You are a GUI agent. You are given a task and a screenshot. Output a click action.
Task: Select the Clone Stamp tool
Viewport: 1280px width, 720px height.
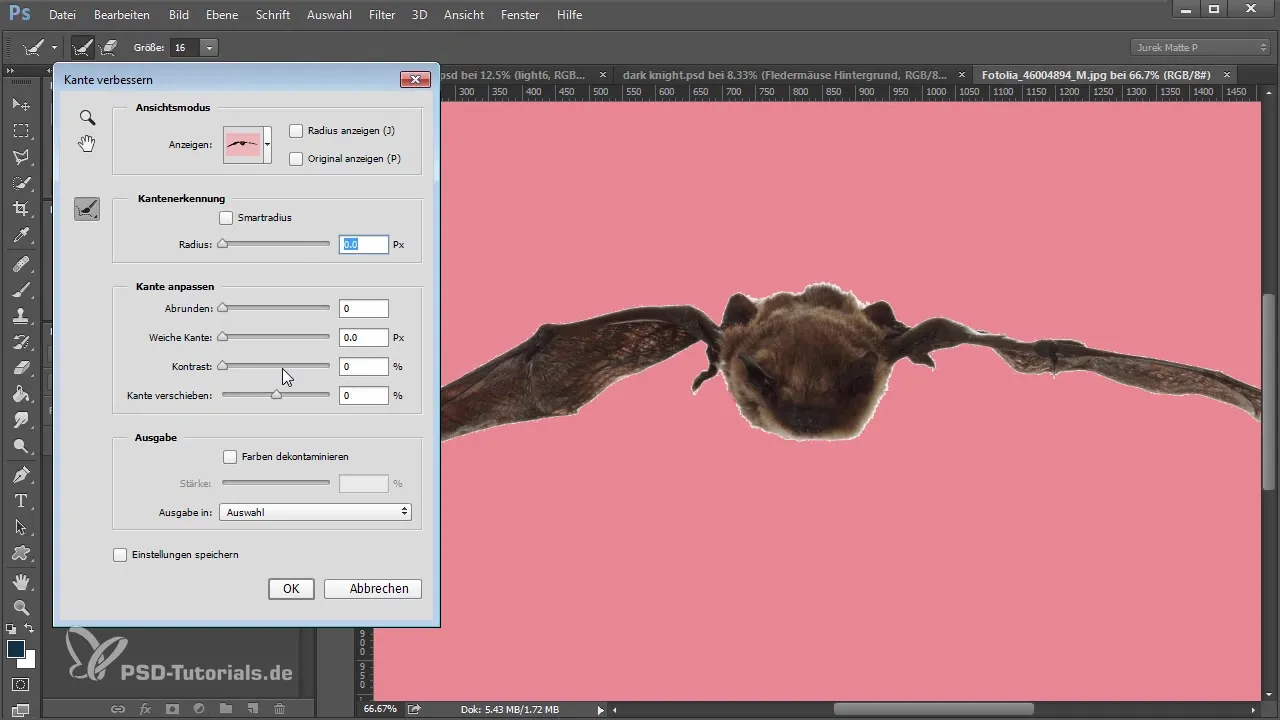(x=20, y=316)
